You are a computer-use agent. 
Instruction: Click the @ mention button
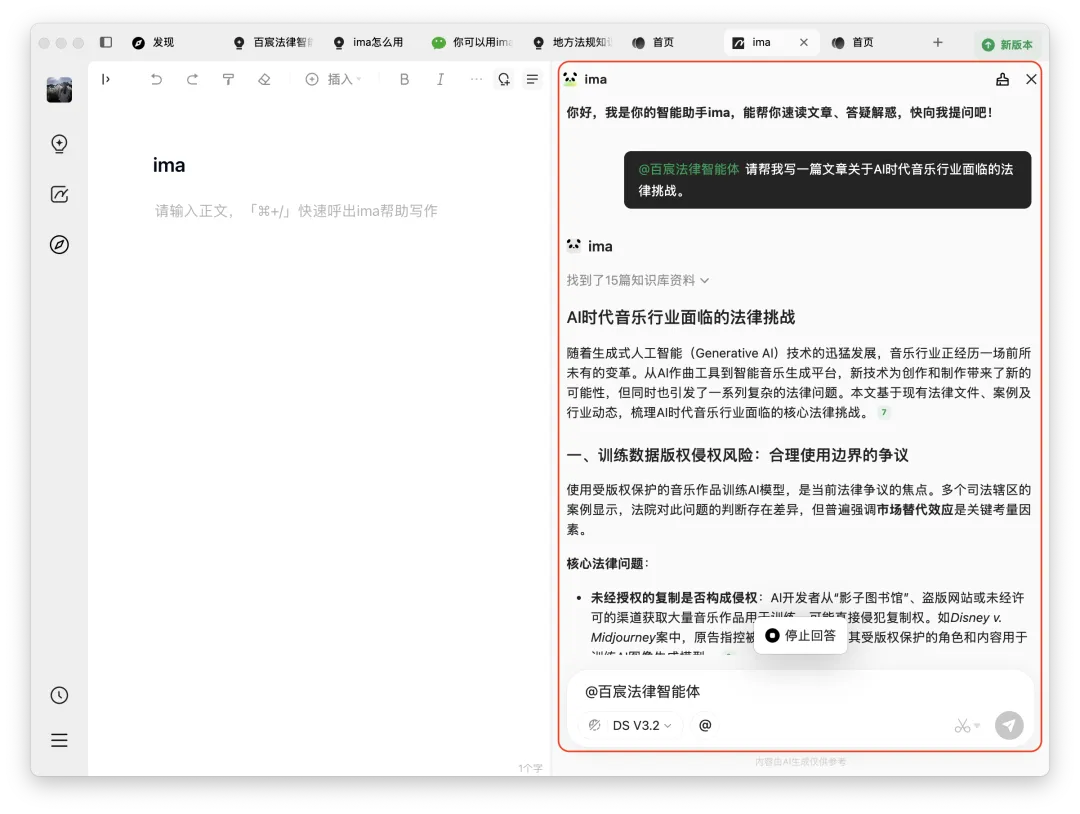tap(705, 725)
